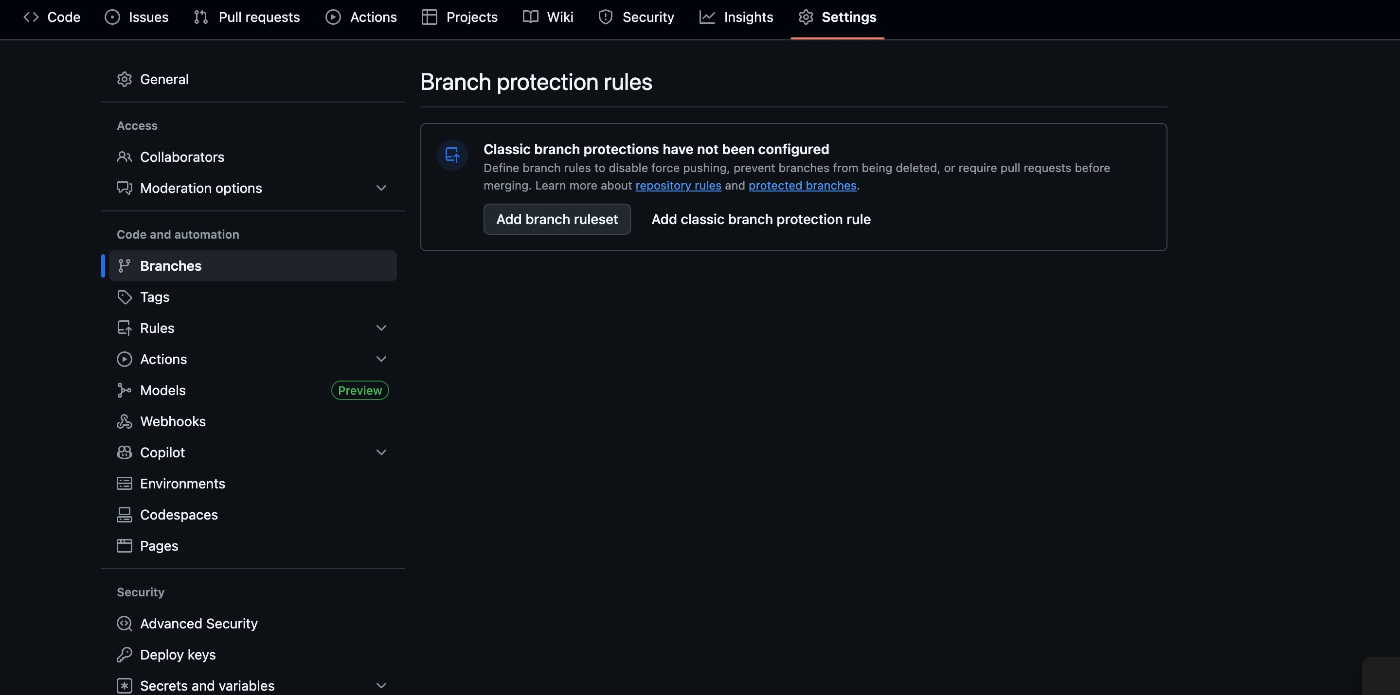Click the General settings gear icon
1400x695 pixels.
click(123, 79)
